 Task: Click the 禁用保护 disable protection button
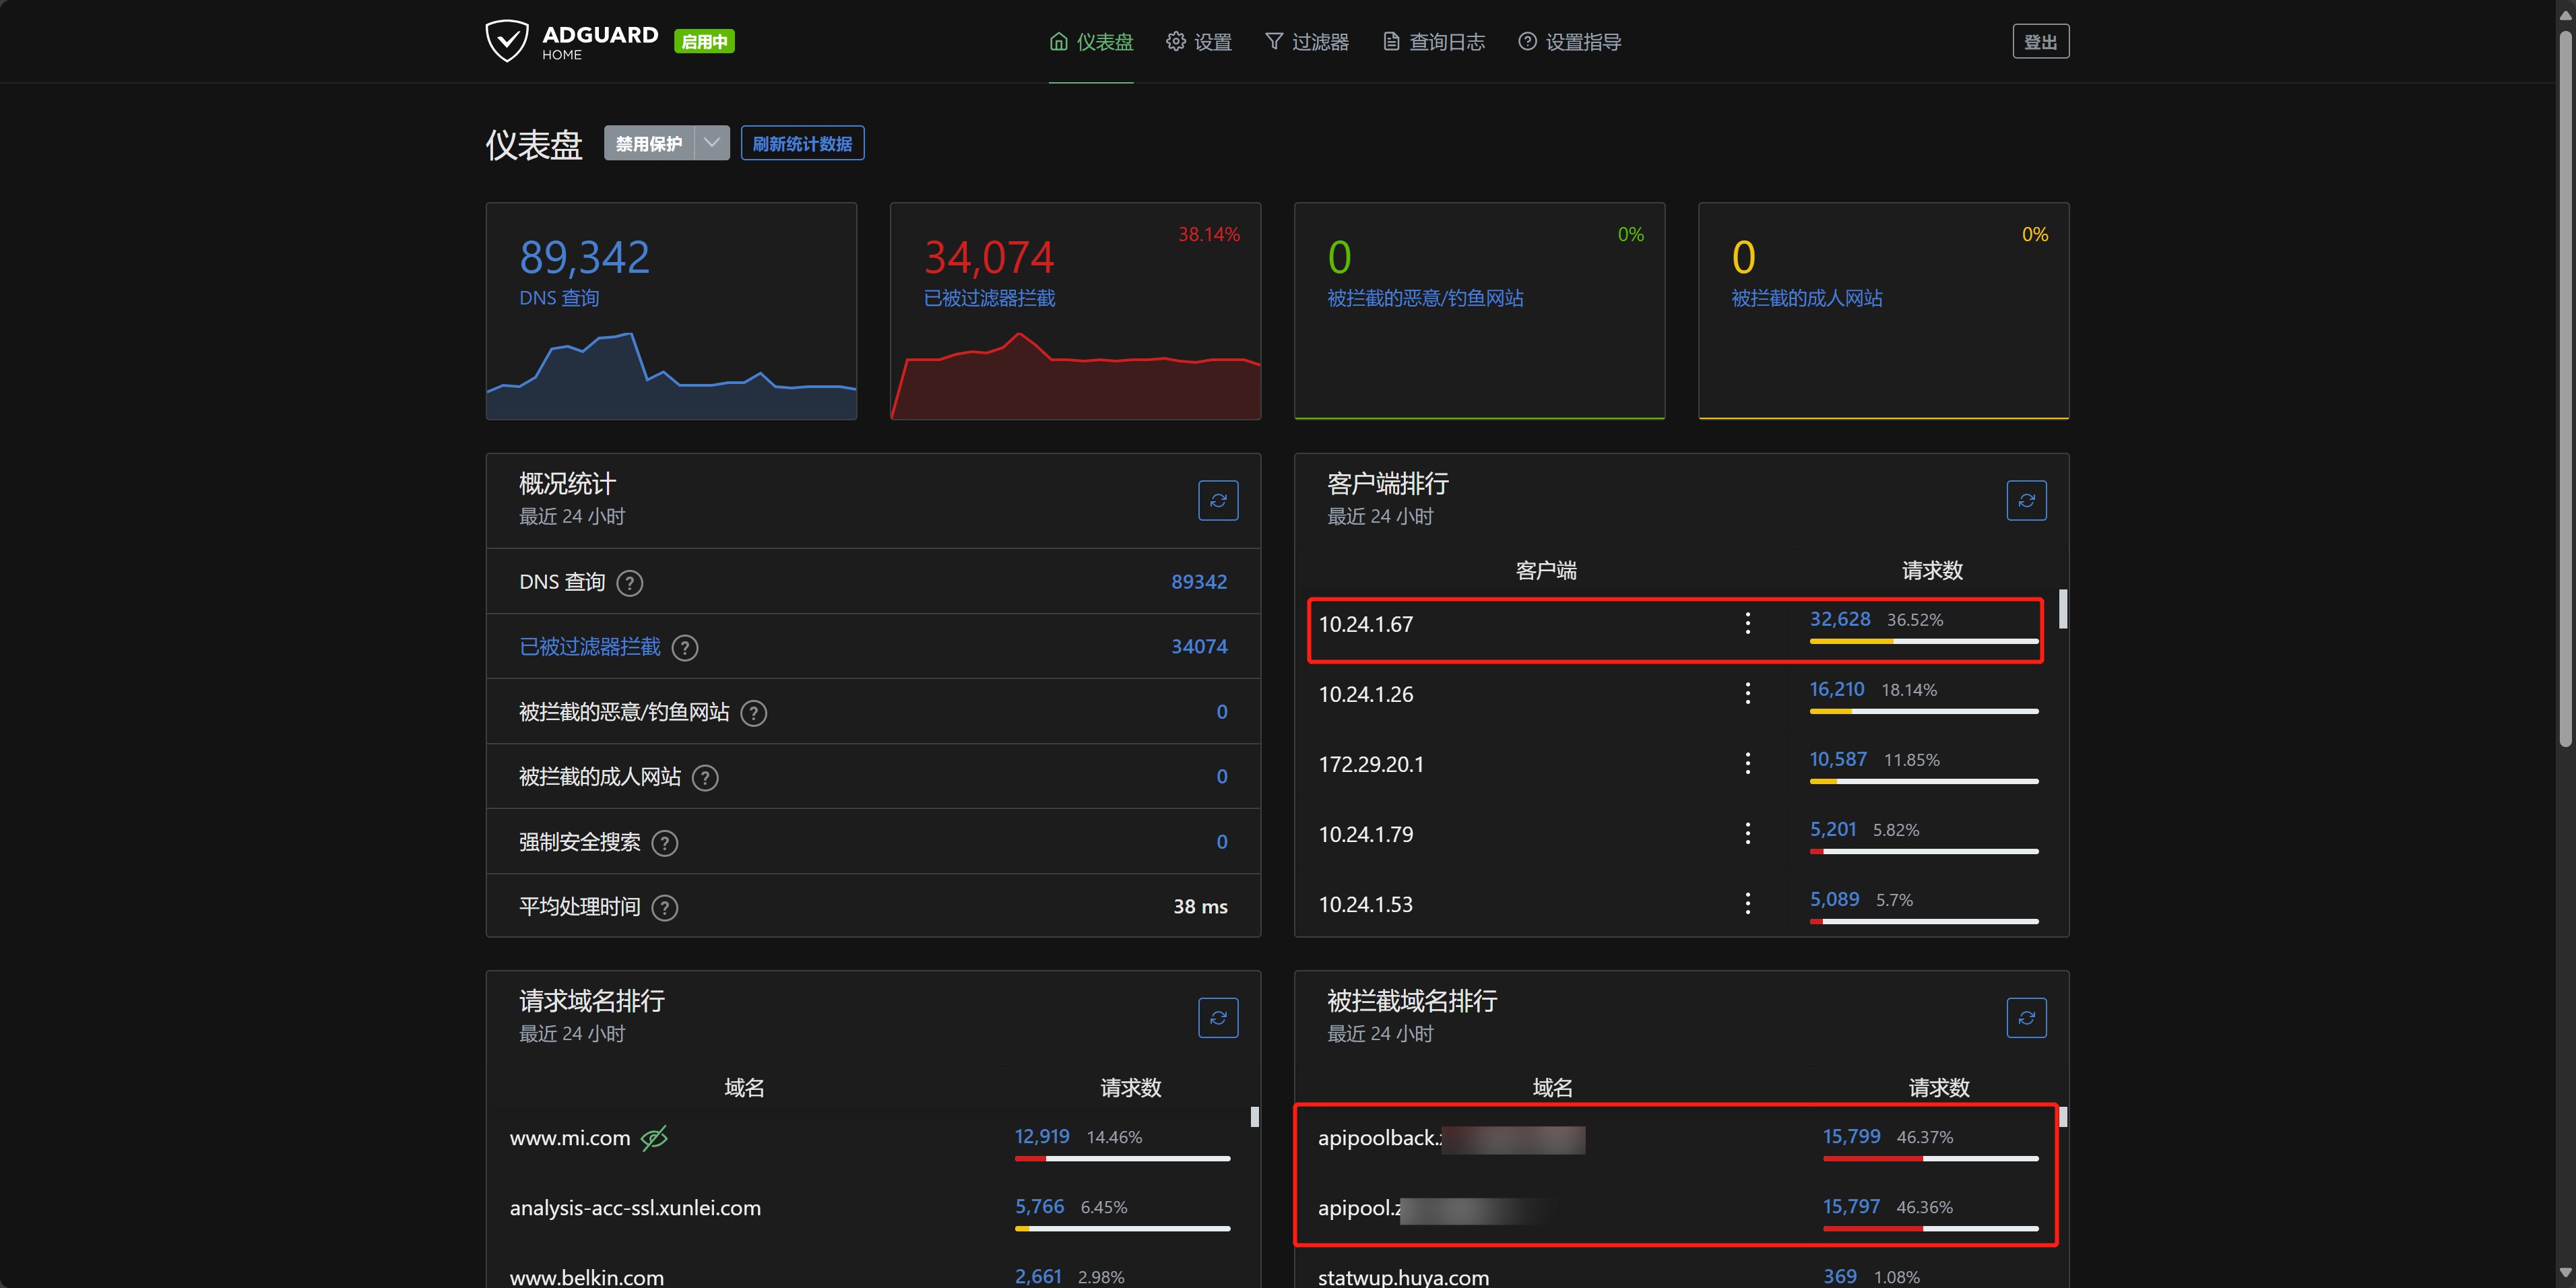click(649, 143)
